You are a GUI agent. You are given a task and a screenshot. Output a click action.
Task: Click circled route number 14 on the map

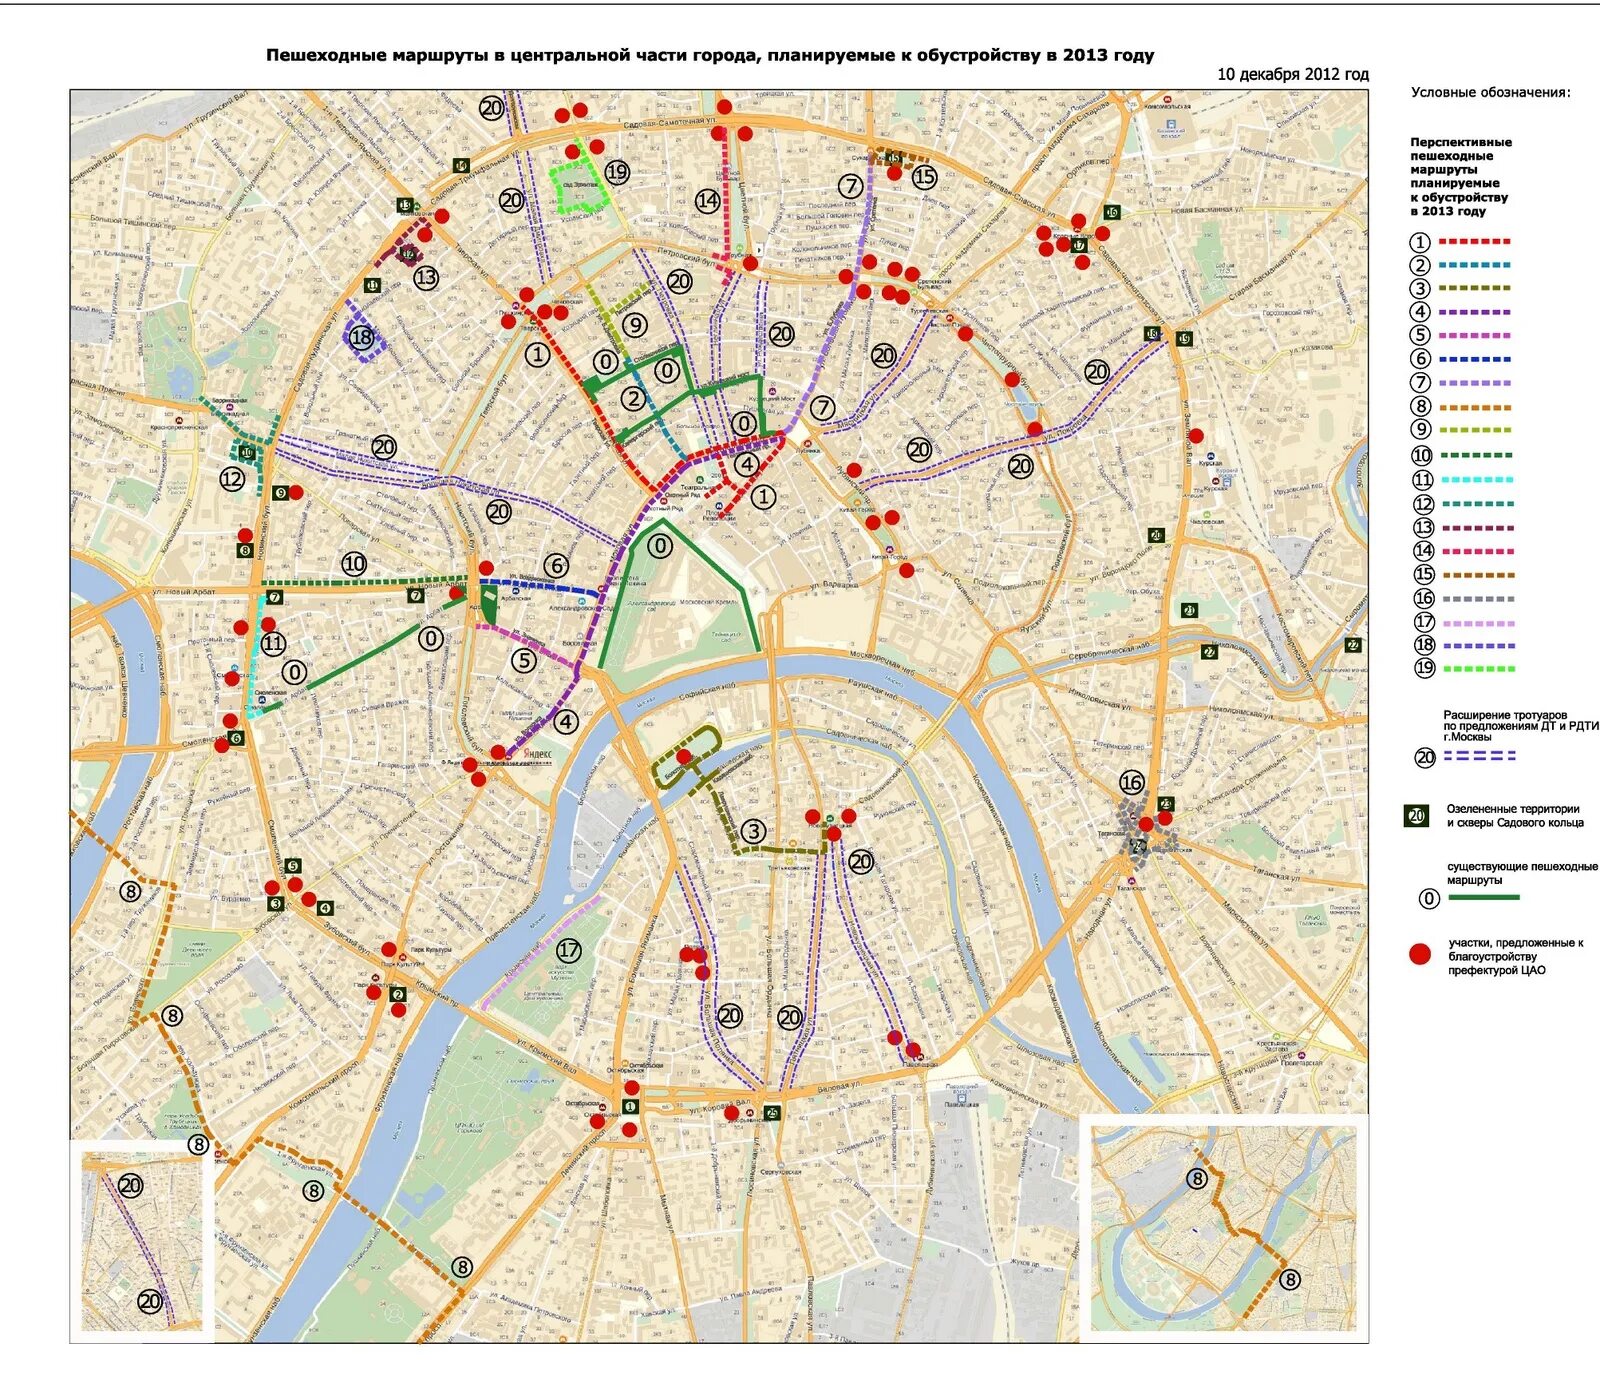click(x=708, y=200)
